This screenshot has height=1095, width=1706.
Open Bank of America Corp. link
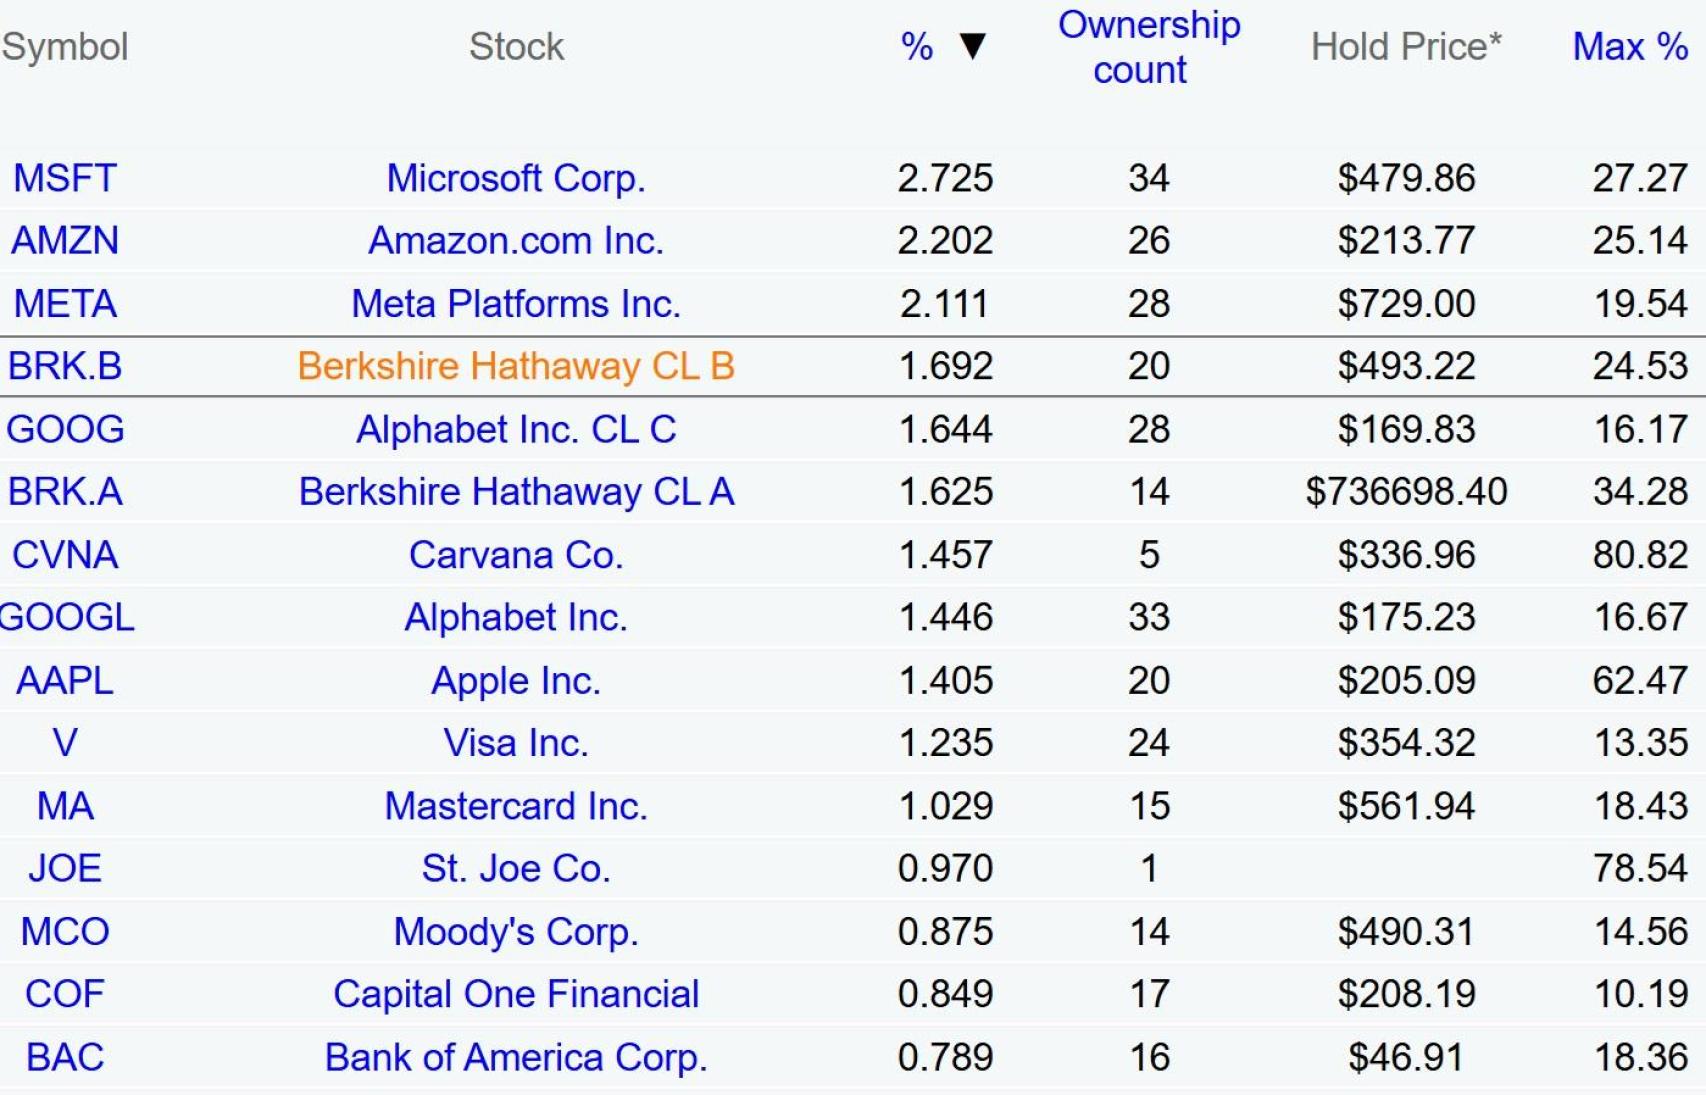click(x=516, y=1057)
